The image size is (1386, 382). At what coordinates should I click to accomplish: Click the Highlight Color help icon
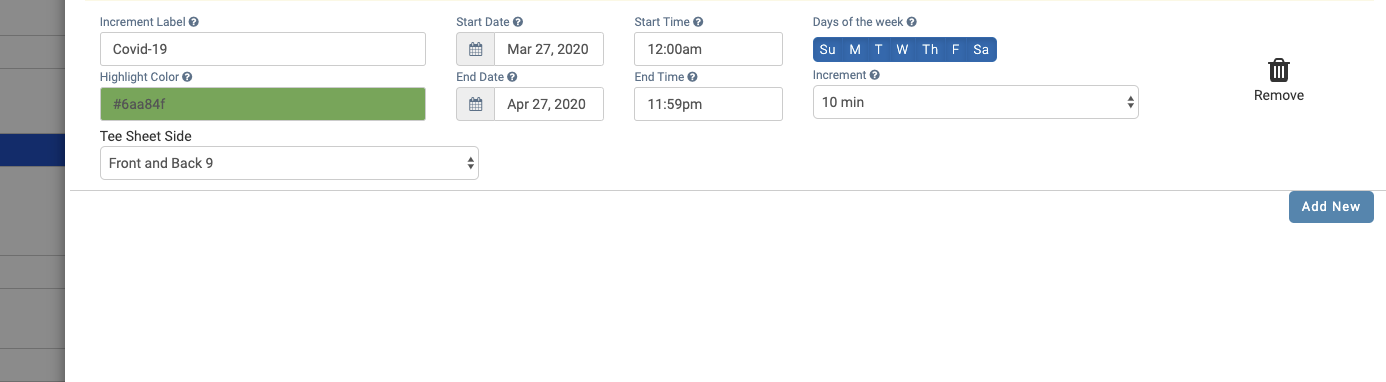(187, 77)
